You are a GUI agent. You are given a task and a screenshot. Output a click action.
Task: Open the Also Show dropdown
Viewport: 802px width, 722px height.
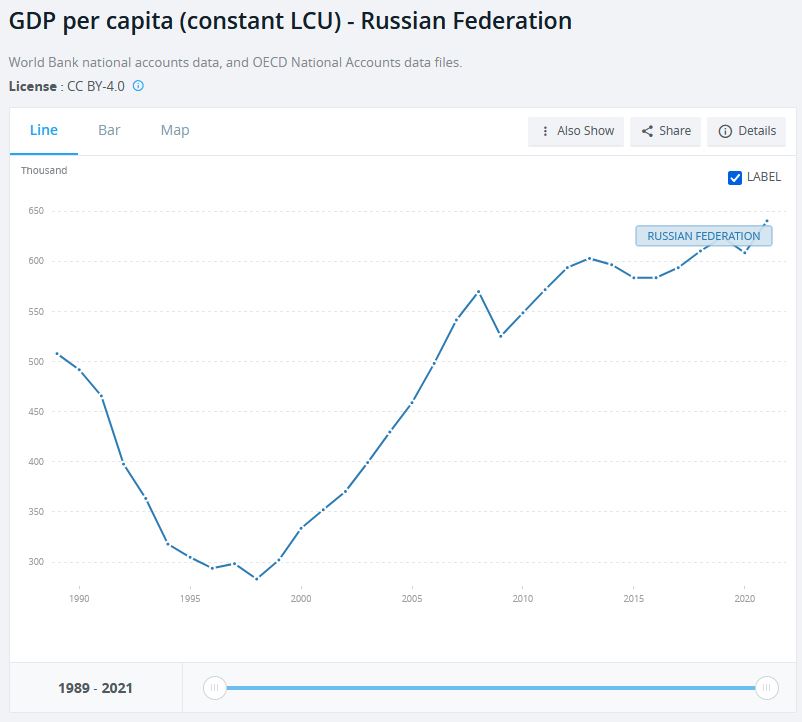(576, 131)
